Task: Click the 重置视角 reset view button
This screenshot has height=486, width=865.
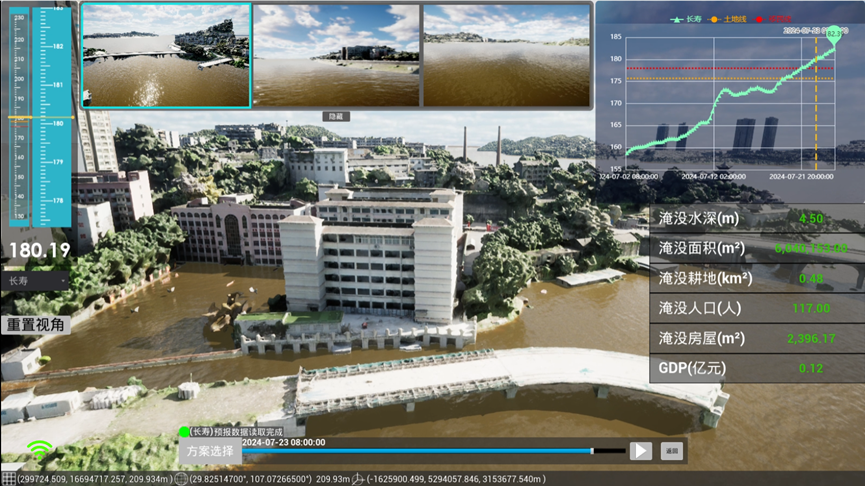Action: pyautogui.click(x=35, y=324)
